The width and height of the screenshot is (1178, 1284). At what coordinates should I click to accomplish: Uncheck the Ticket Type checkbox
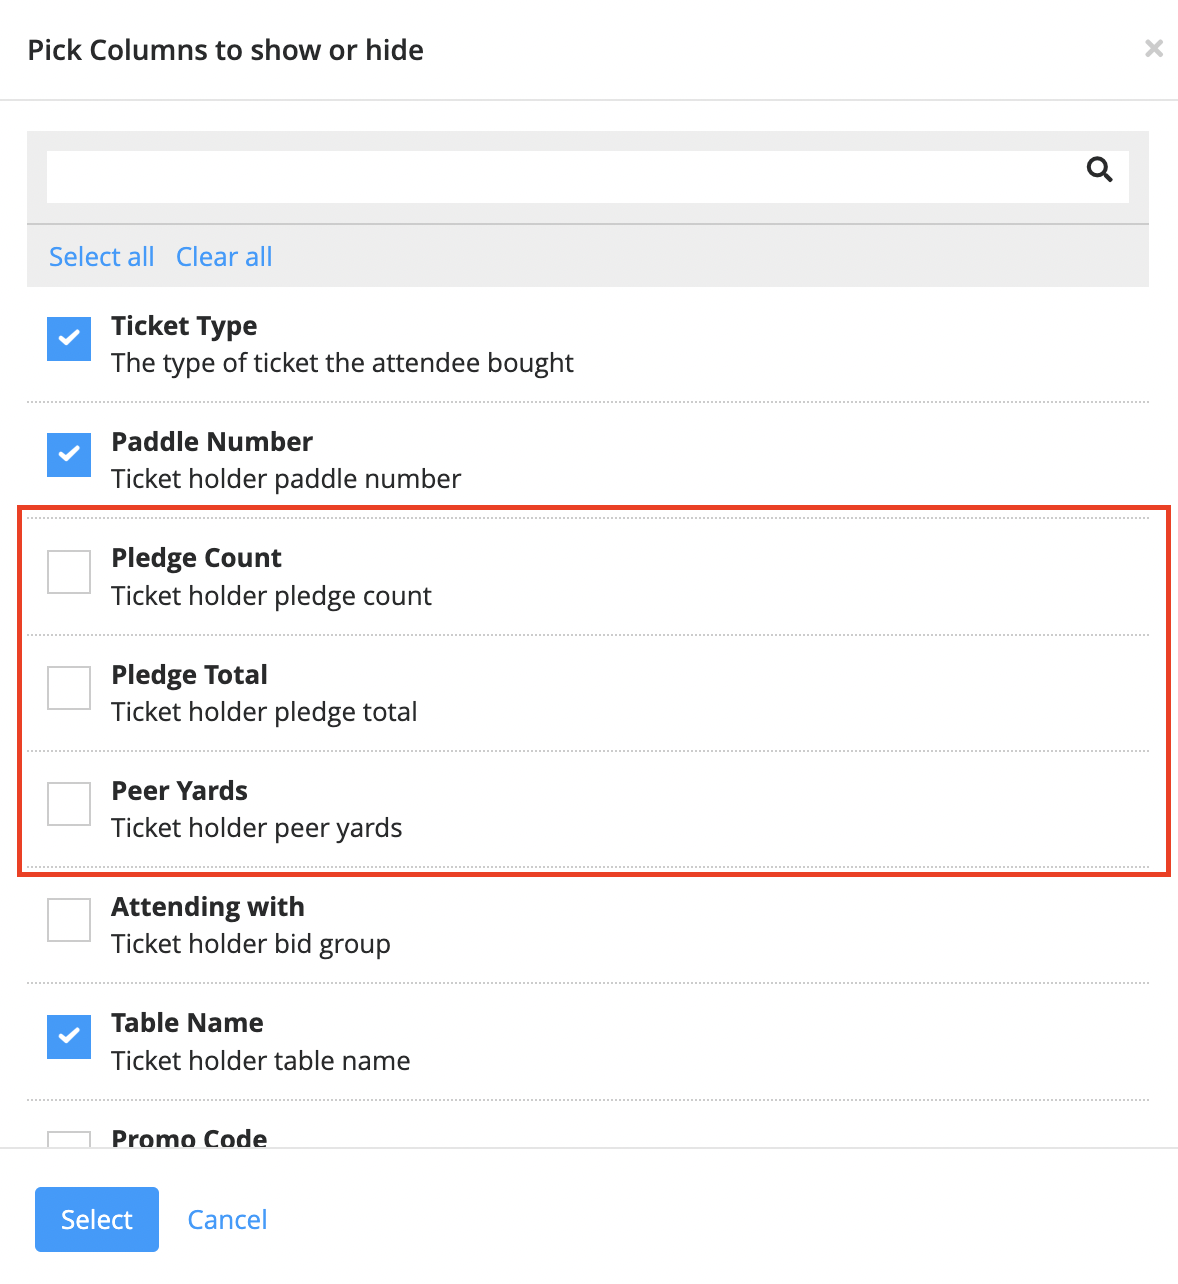click(x=69, y=339)
